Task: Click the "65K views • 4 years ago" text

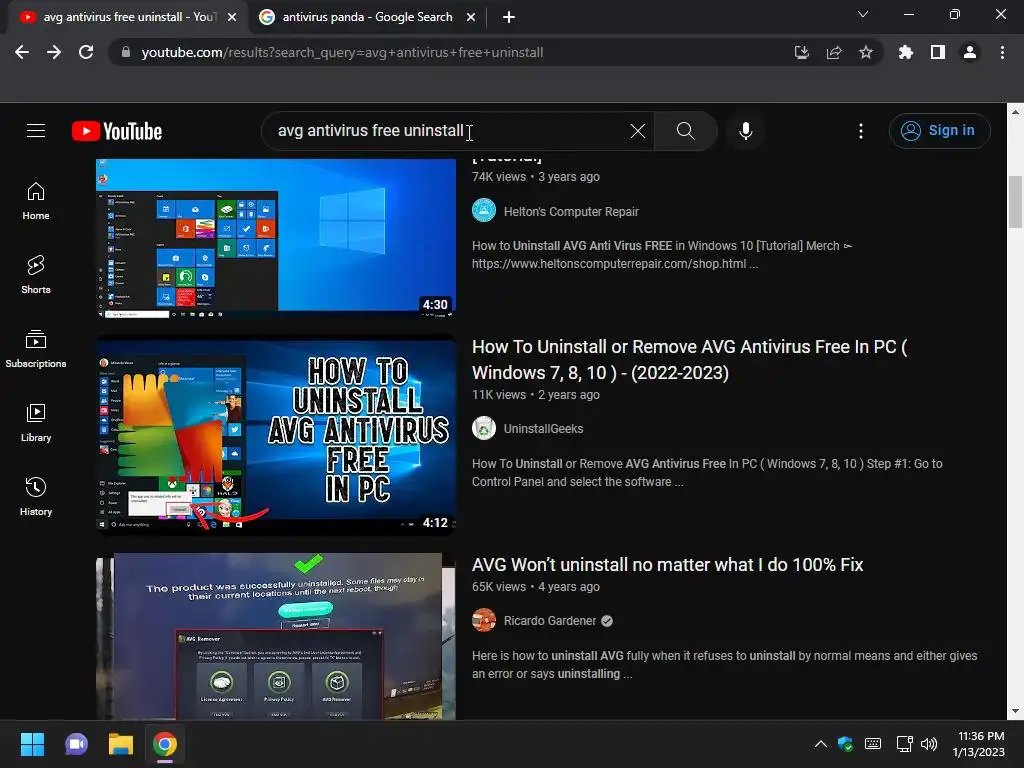Action: [x=536, y=587]
